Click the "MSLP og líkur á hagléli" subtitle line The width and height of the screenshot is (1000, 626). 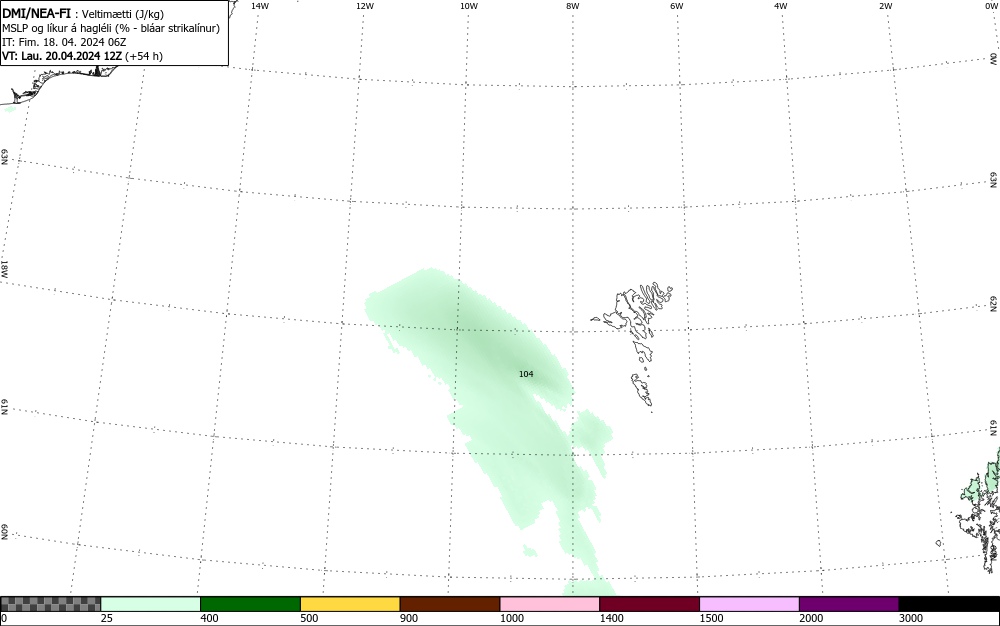[x=111, y=28]
